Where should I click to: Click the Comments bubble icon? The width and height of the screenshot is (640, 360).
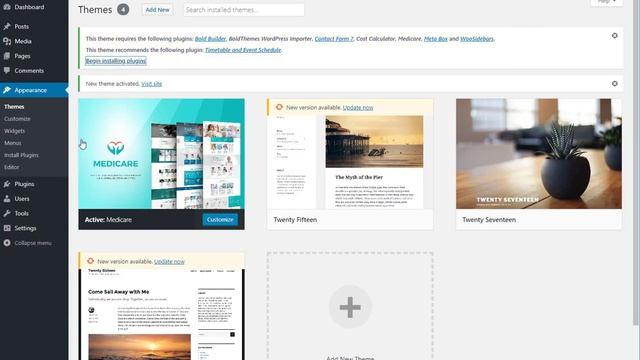coord(7,71)
